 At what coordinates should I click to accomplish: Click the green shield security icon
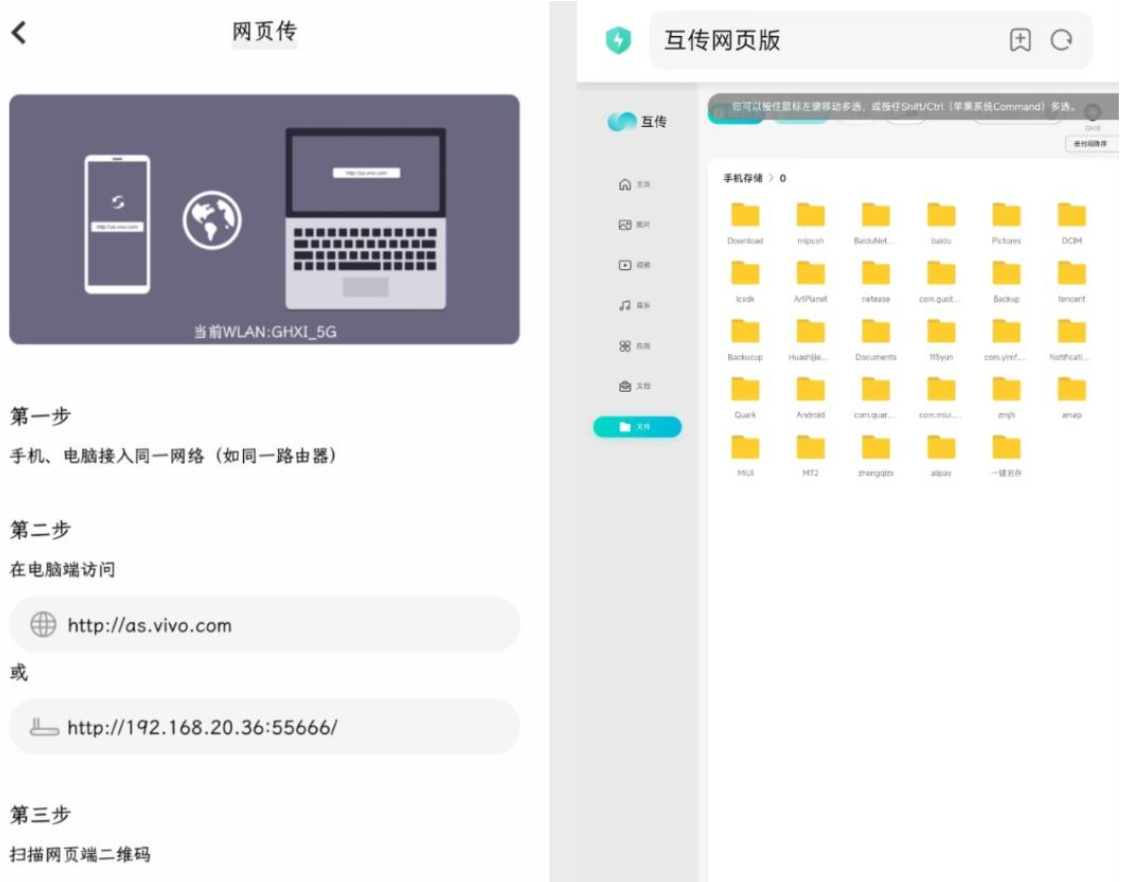(618, 40)
